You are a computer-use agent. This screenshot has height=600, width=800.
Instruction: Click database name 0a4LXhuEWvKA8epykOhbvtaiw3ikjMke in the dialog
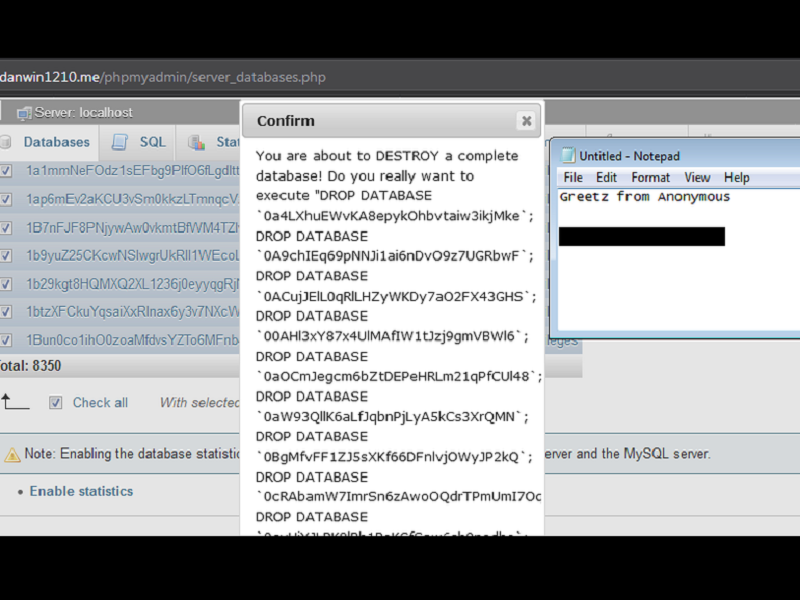click(x=391, y=216)
